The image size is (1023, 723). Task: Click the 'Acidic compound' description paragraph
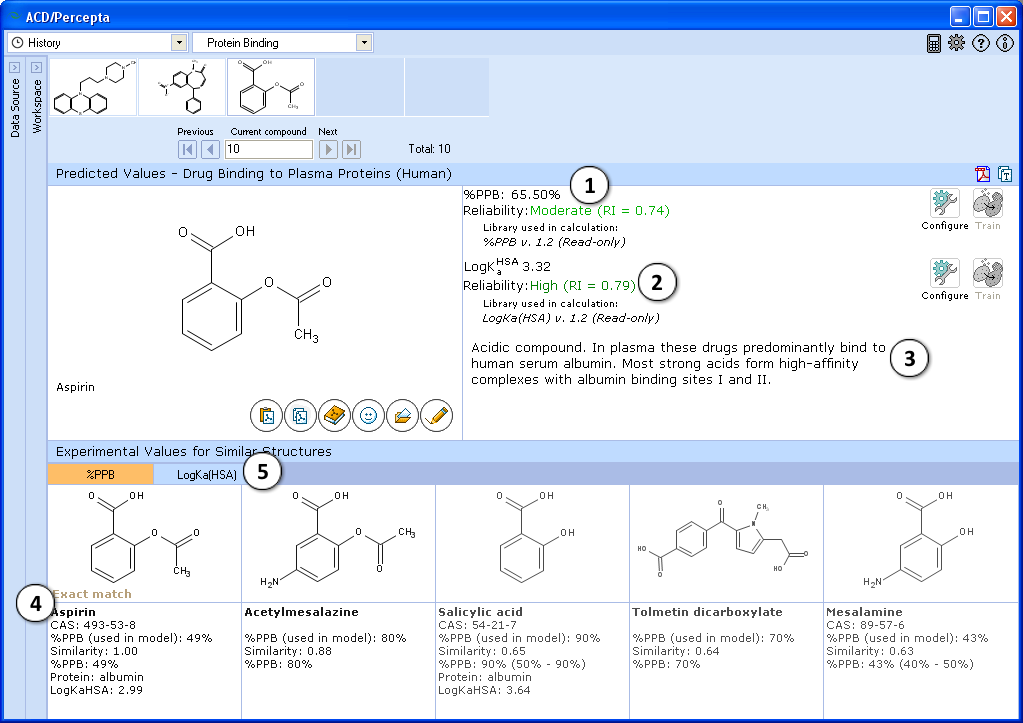679,363
